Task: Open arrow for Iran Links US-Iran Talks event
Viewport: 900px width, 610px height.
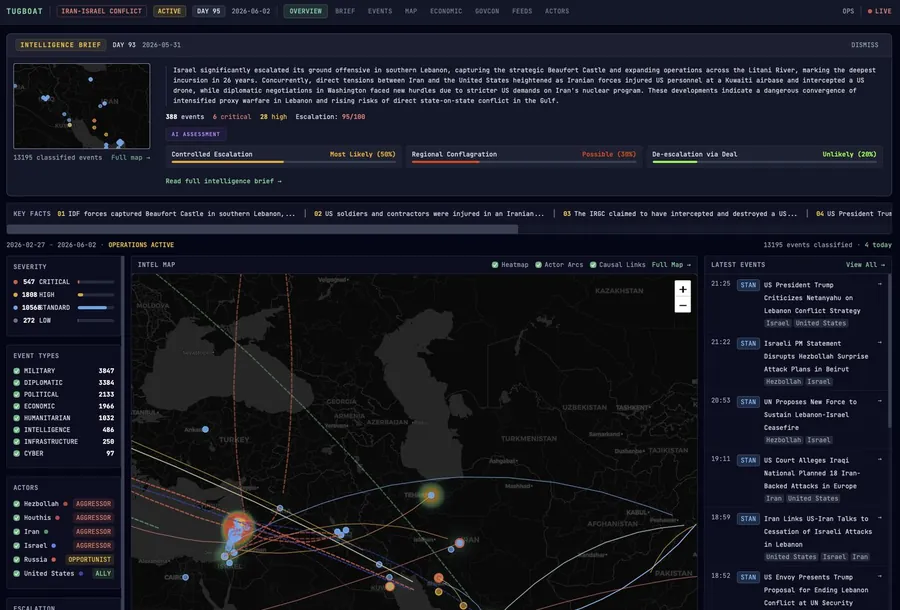Action: (879, 518)
